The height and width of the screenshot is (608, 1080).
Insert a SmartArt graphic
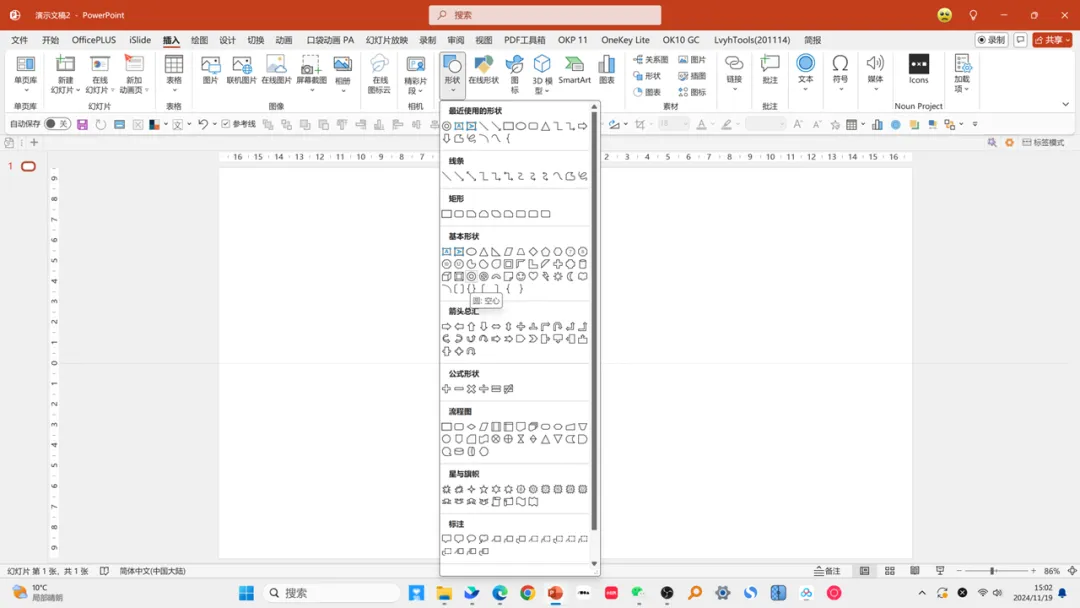(x=574, y=70)
